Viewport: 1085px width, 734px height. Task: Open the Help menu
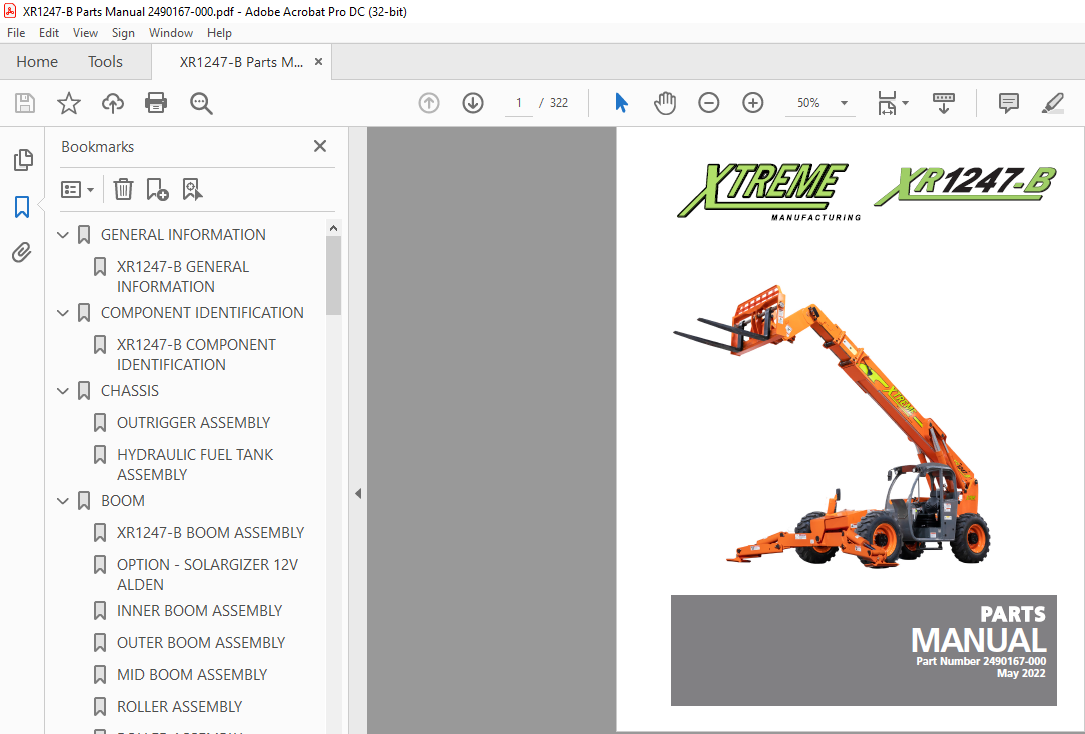[219, 33]
